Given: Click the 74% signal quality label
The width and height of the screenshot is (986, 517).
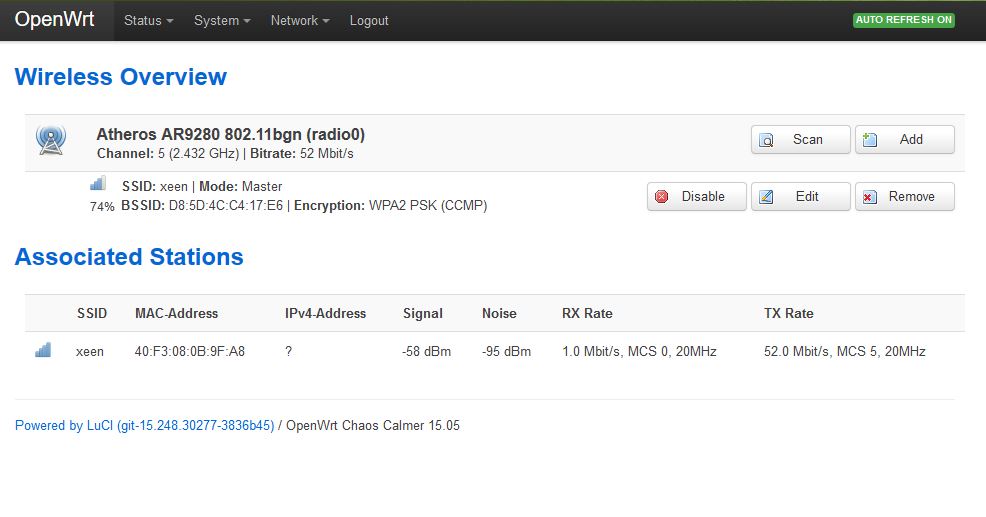Looking at the screenshot, I should (x=102, y=207).
